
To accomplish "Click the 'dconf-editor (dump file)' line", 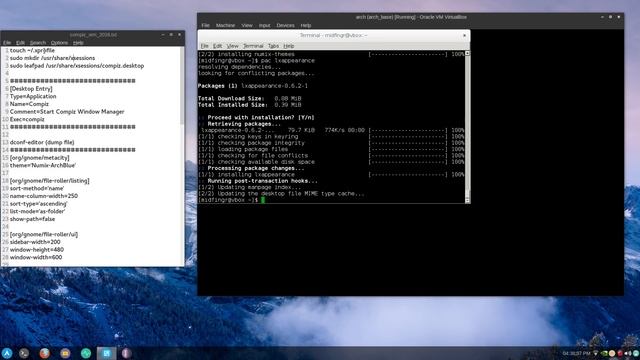I will pos(42,142).
